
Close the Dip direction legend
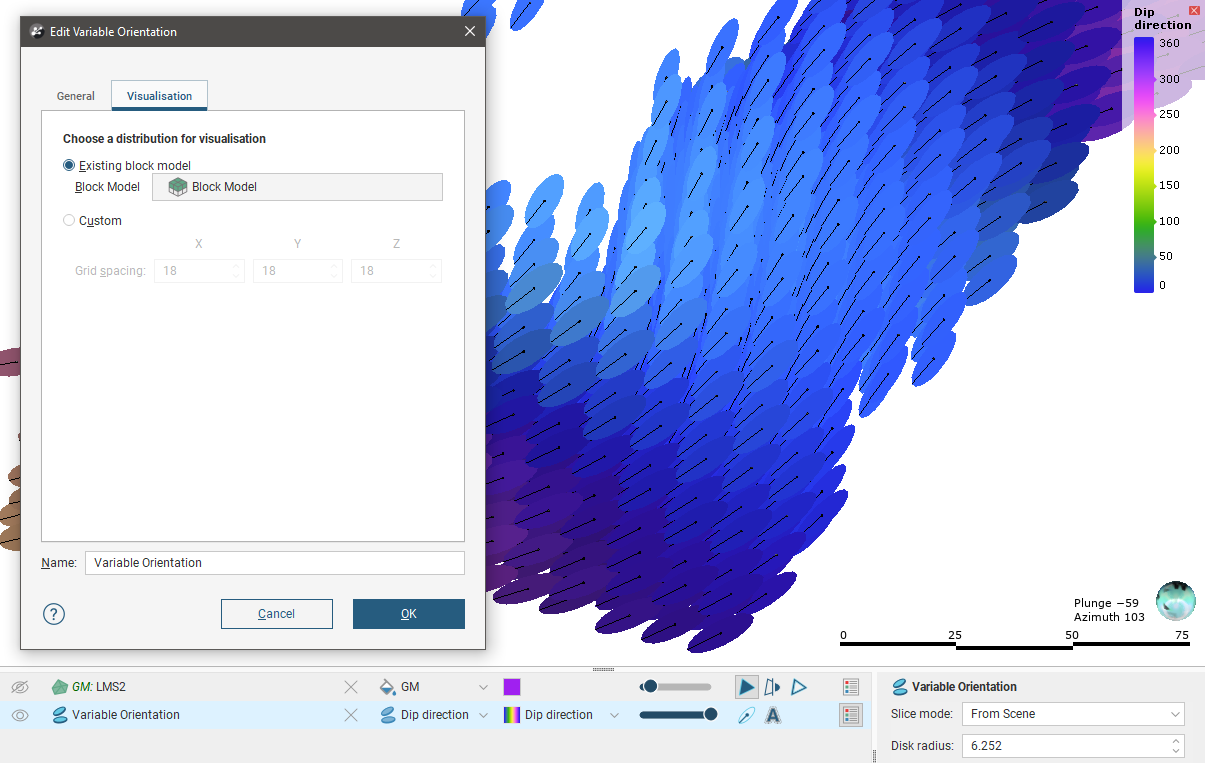[1194, 11]
